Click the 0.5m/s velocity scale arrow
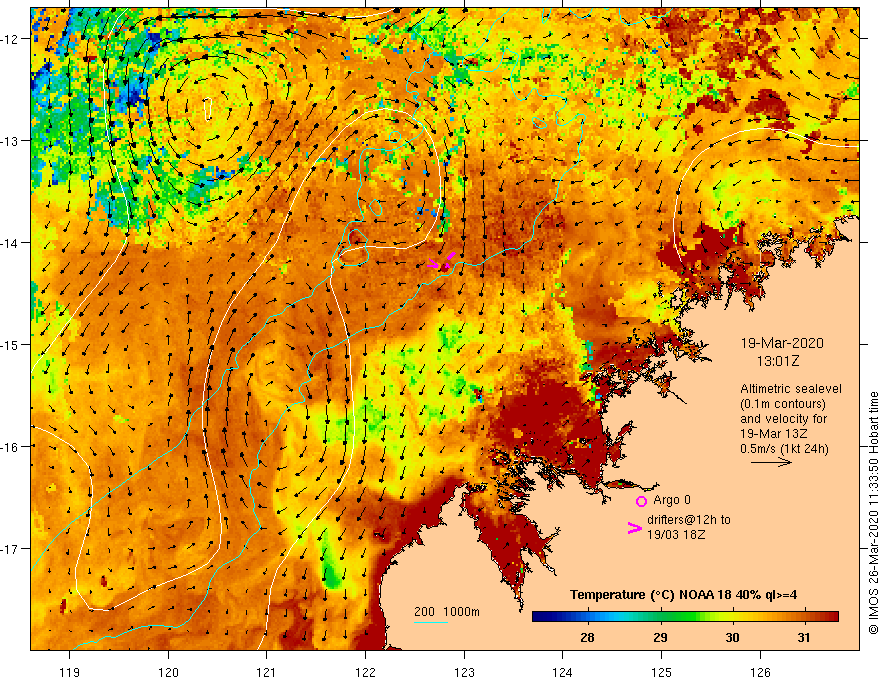This screenshot has width=880, height=680. click(x=771, y=462)
